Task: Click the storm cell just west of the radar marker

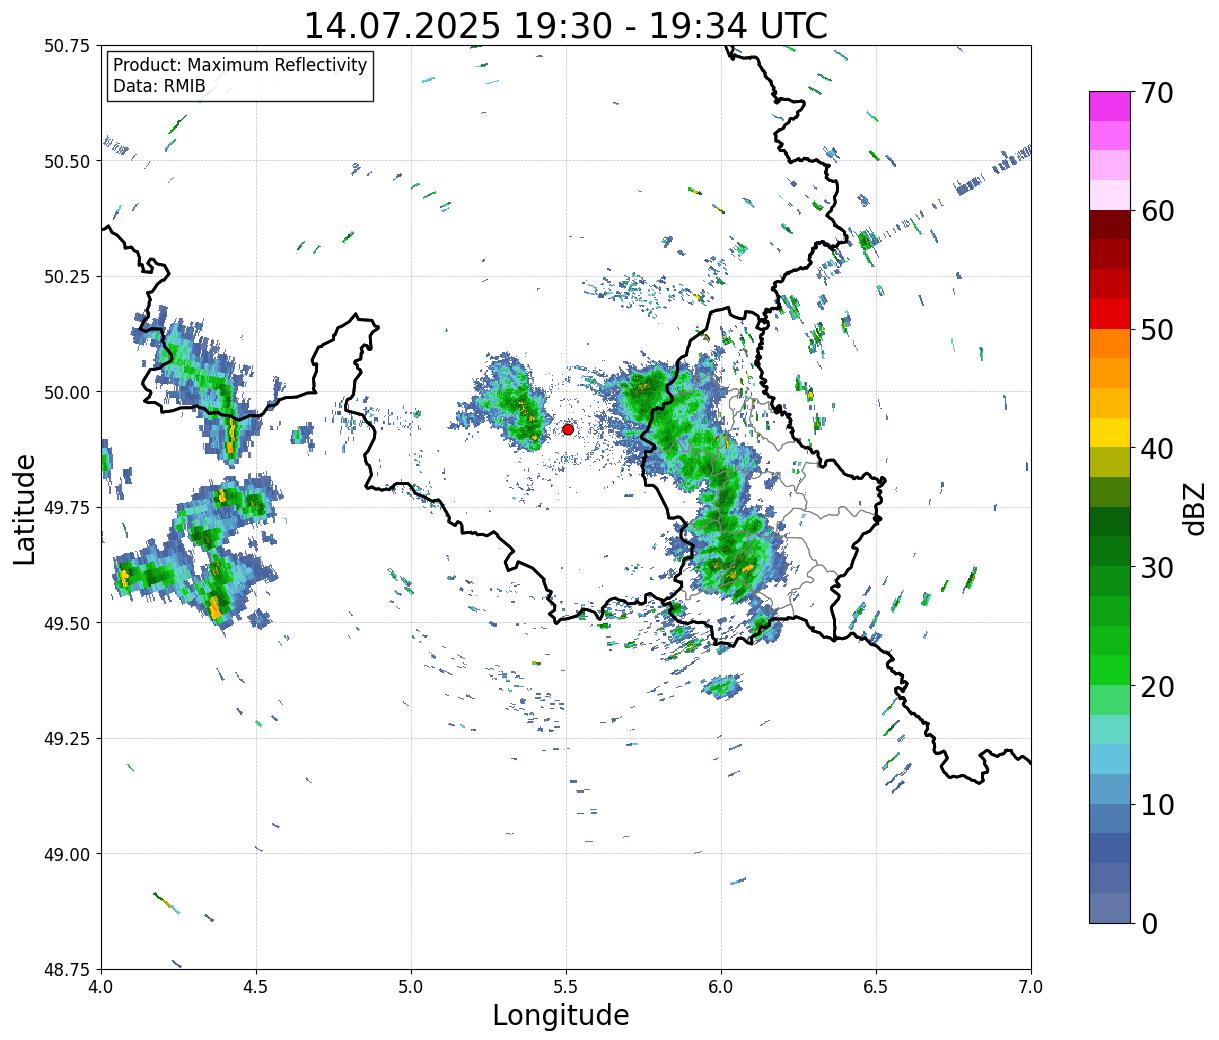Action: pos(508,402)
